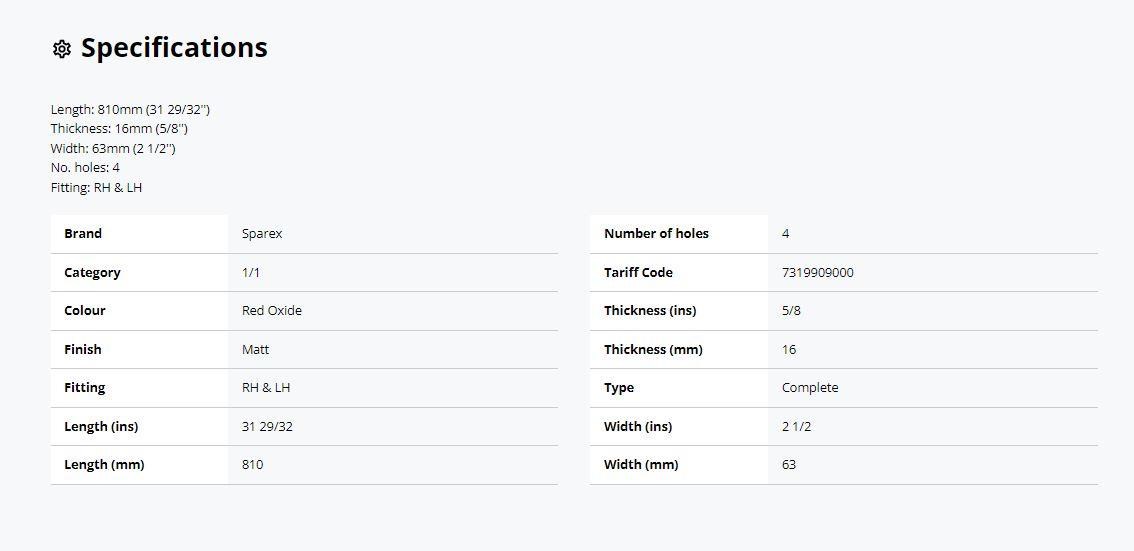
Task: Click the Tariff Code value 7319909000
Action: (x=817, y=273)
